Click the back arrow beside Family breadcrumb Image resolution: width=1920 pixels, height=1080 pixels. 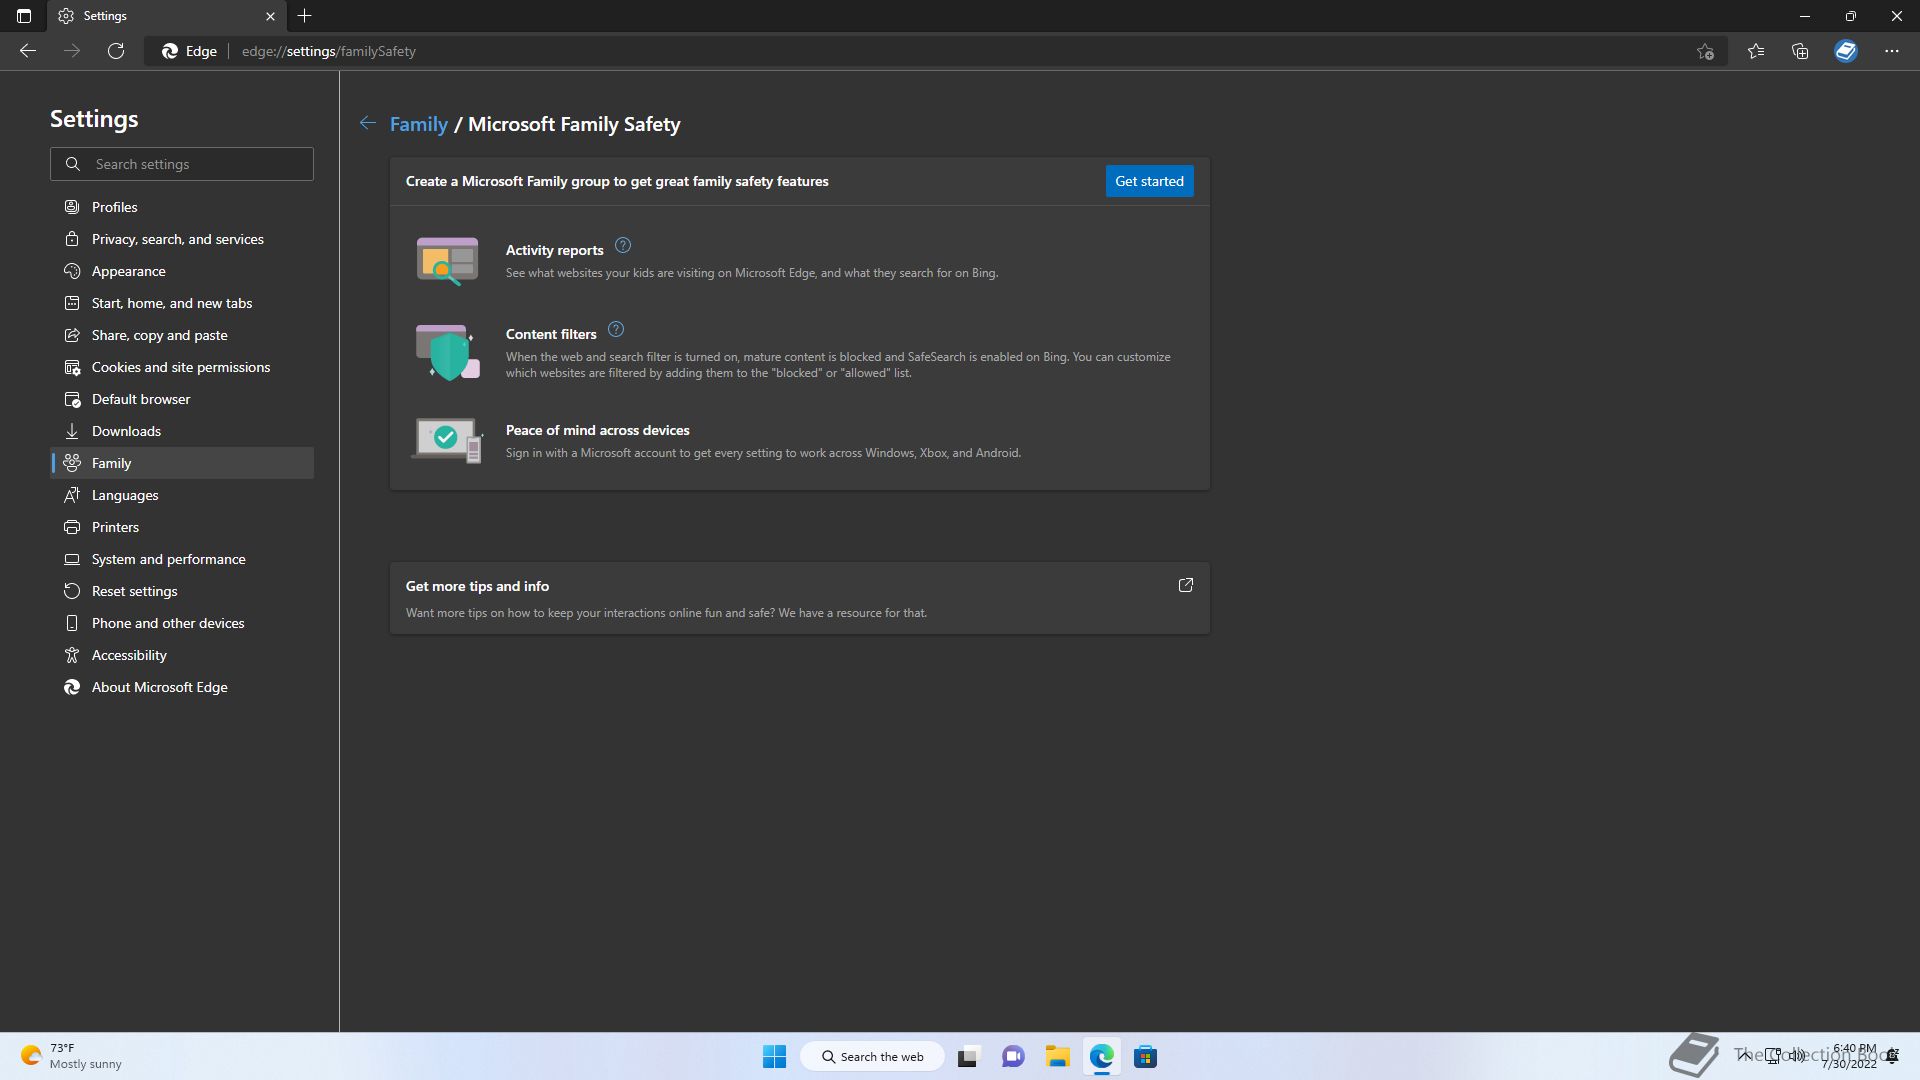click(368, 123)
